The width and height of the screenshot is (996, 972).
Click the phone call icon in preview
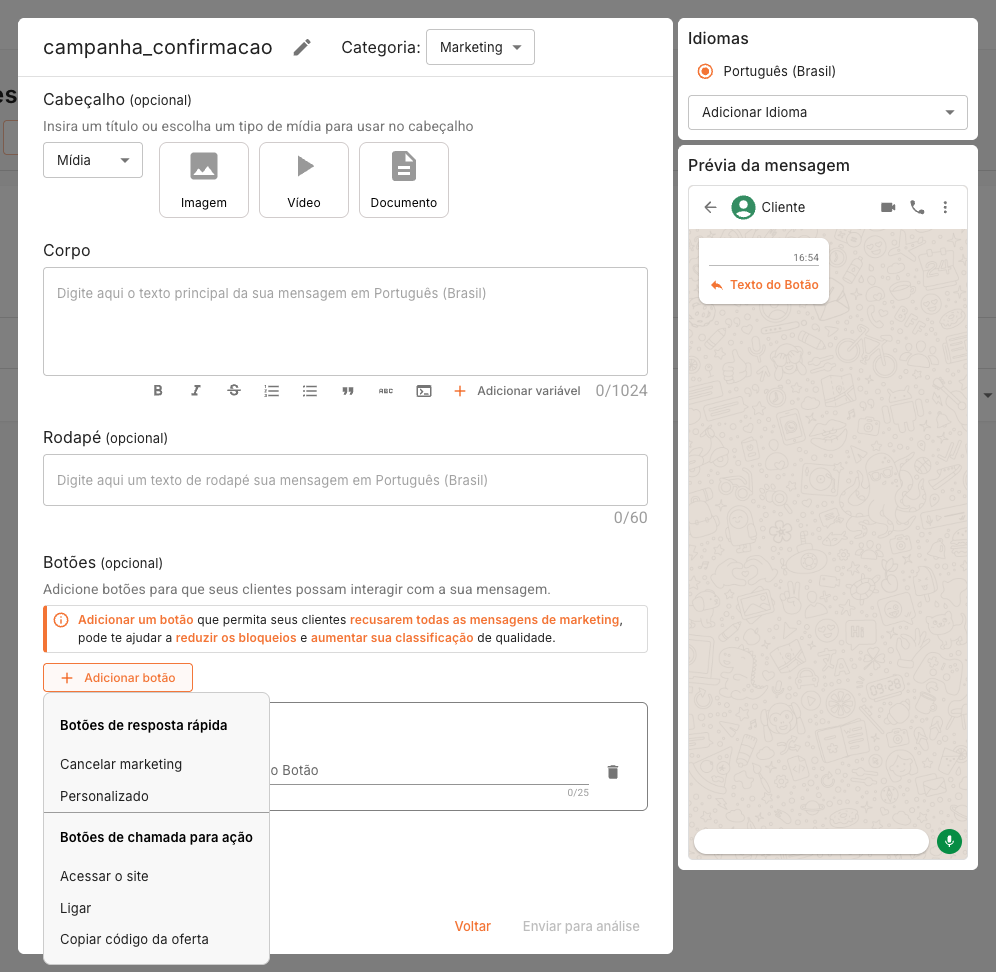click(x=917, y=207)
